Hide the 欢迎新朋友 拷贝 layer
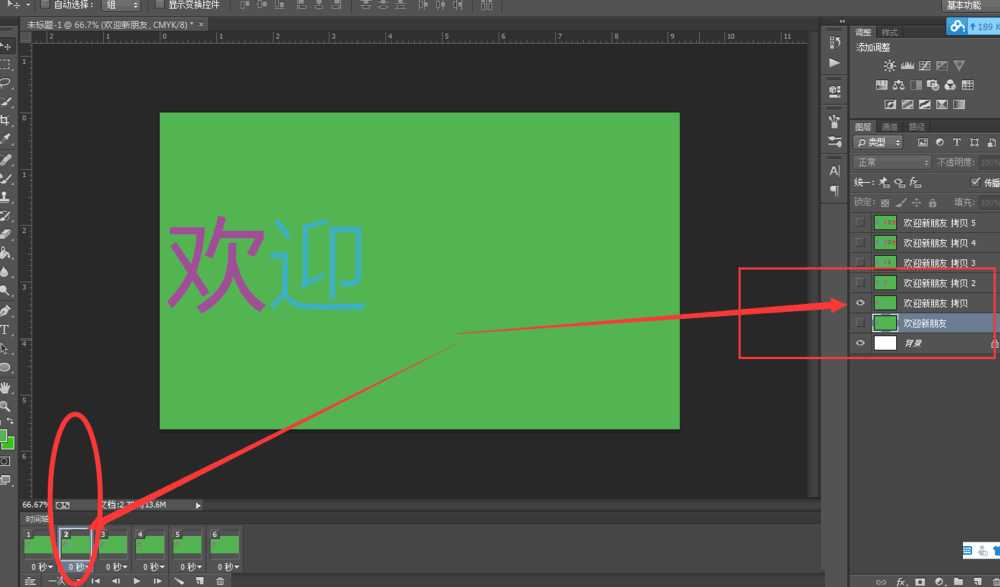 point(860,302)
